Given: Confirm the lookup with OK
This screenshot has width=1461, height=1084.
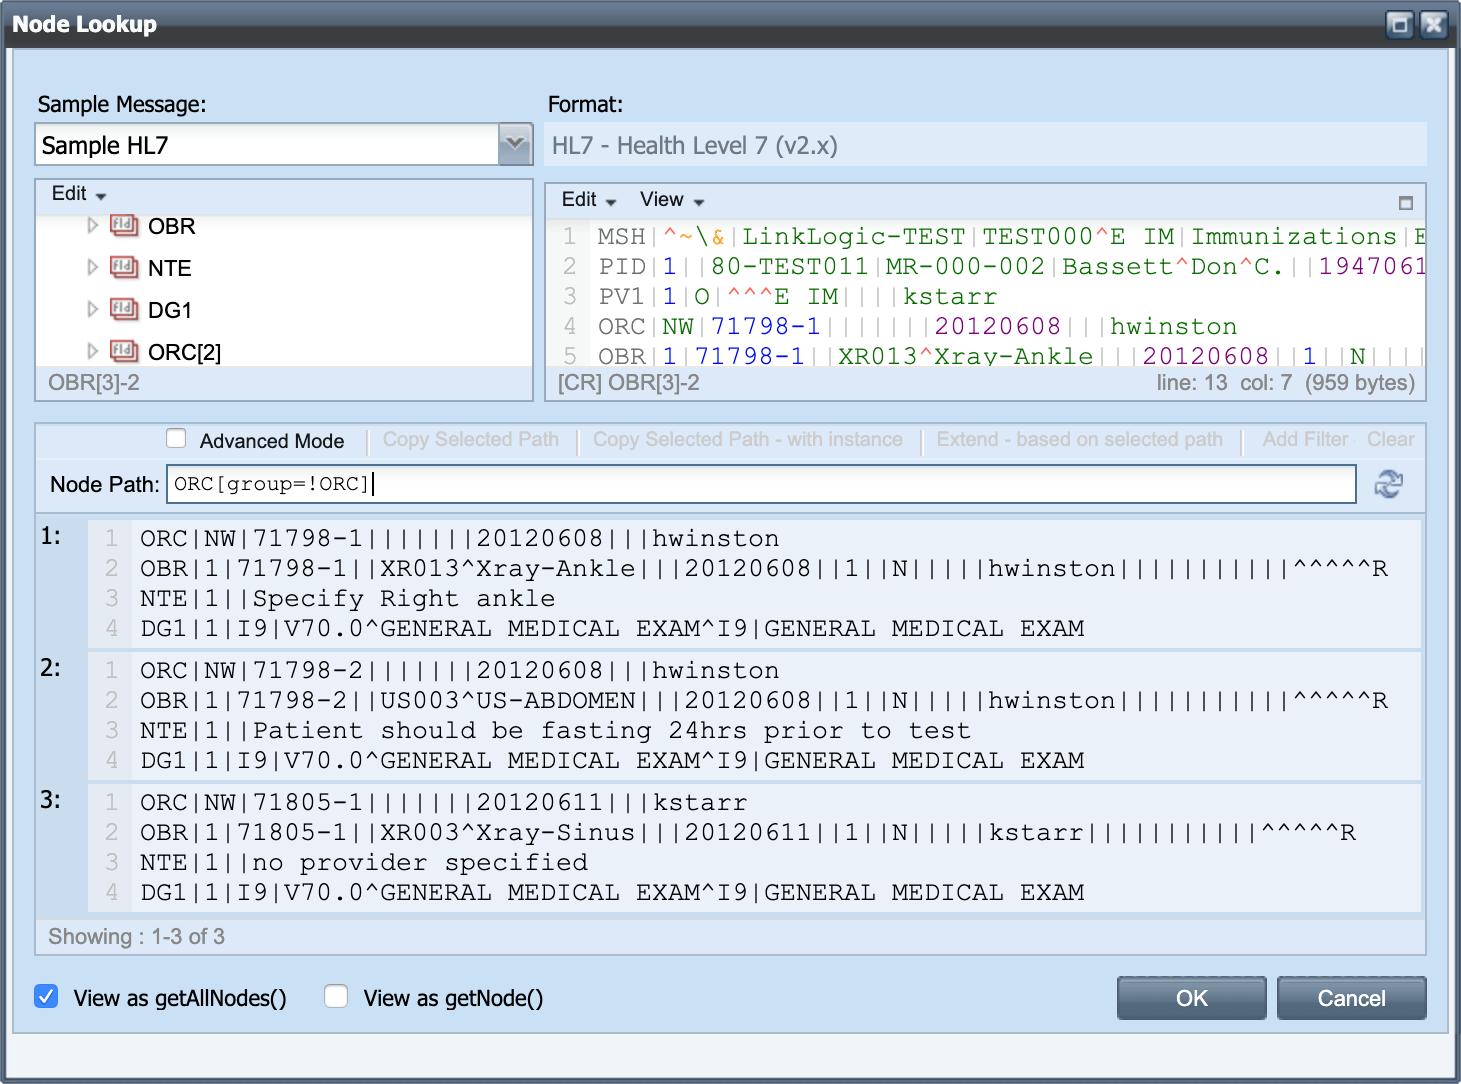Looking at the screenshot, I should pos(1191,997).
